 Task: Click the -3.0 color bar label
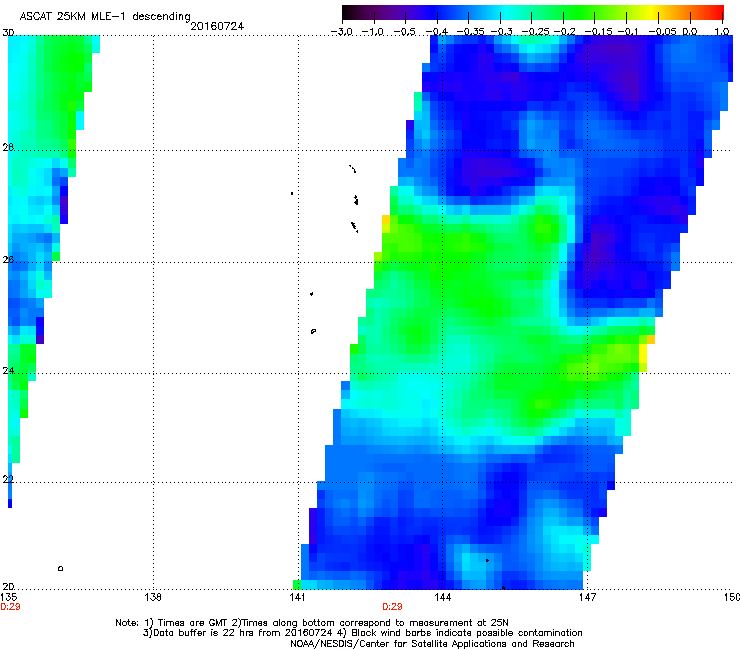tap(342, 32)
